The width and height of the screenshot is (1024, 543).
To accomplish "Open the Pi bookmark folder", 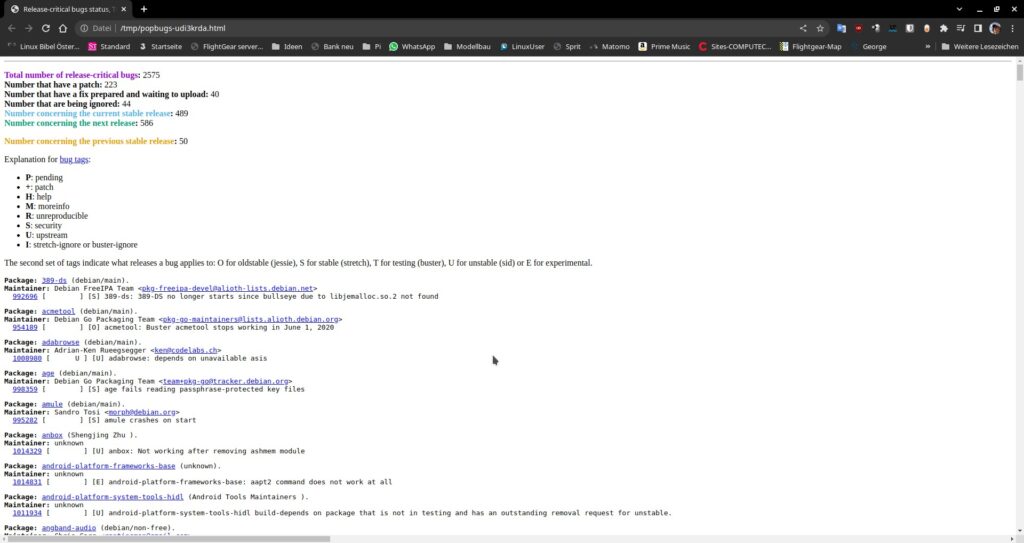I will [x=372, y=46].
